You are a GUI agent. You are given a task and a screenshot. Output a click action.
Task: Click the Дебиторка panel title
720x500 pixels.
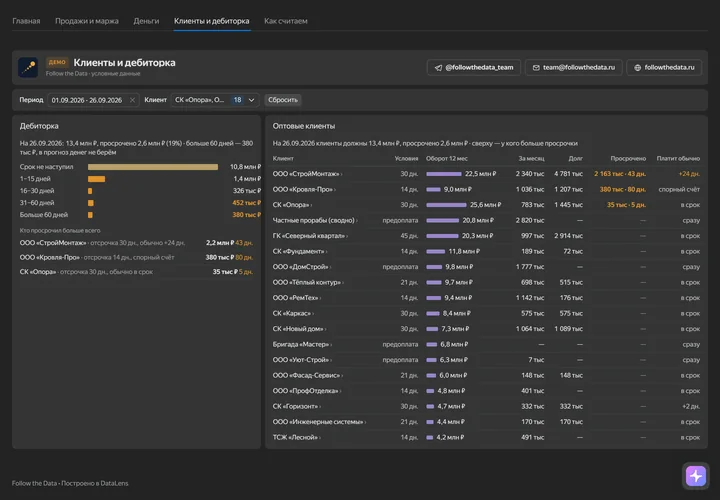[x=39, y=126]
